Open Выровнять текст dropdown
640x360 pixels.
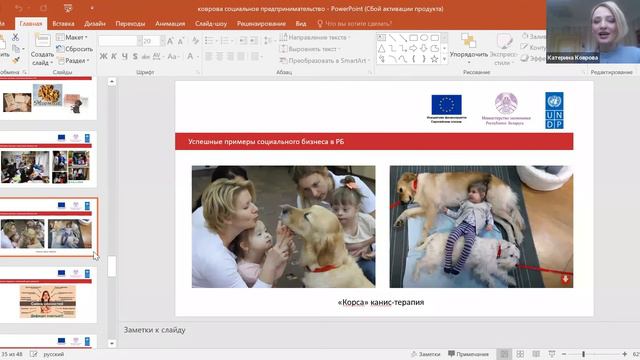click(x=310, y=49)
